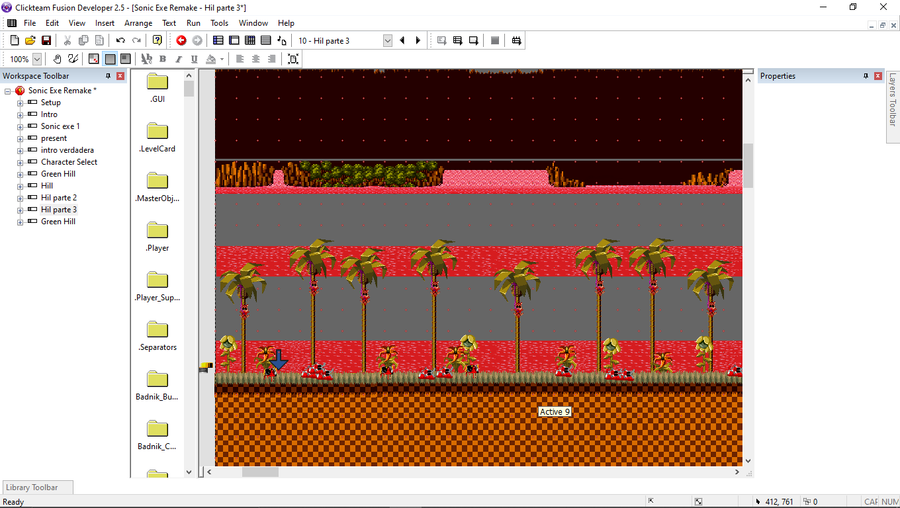Expand the Hil parte 3 node
This screenshot has height=508, width=900.
point(20,210)
